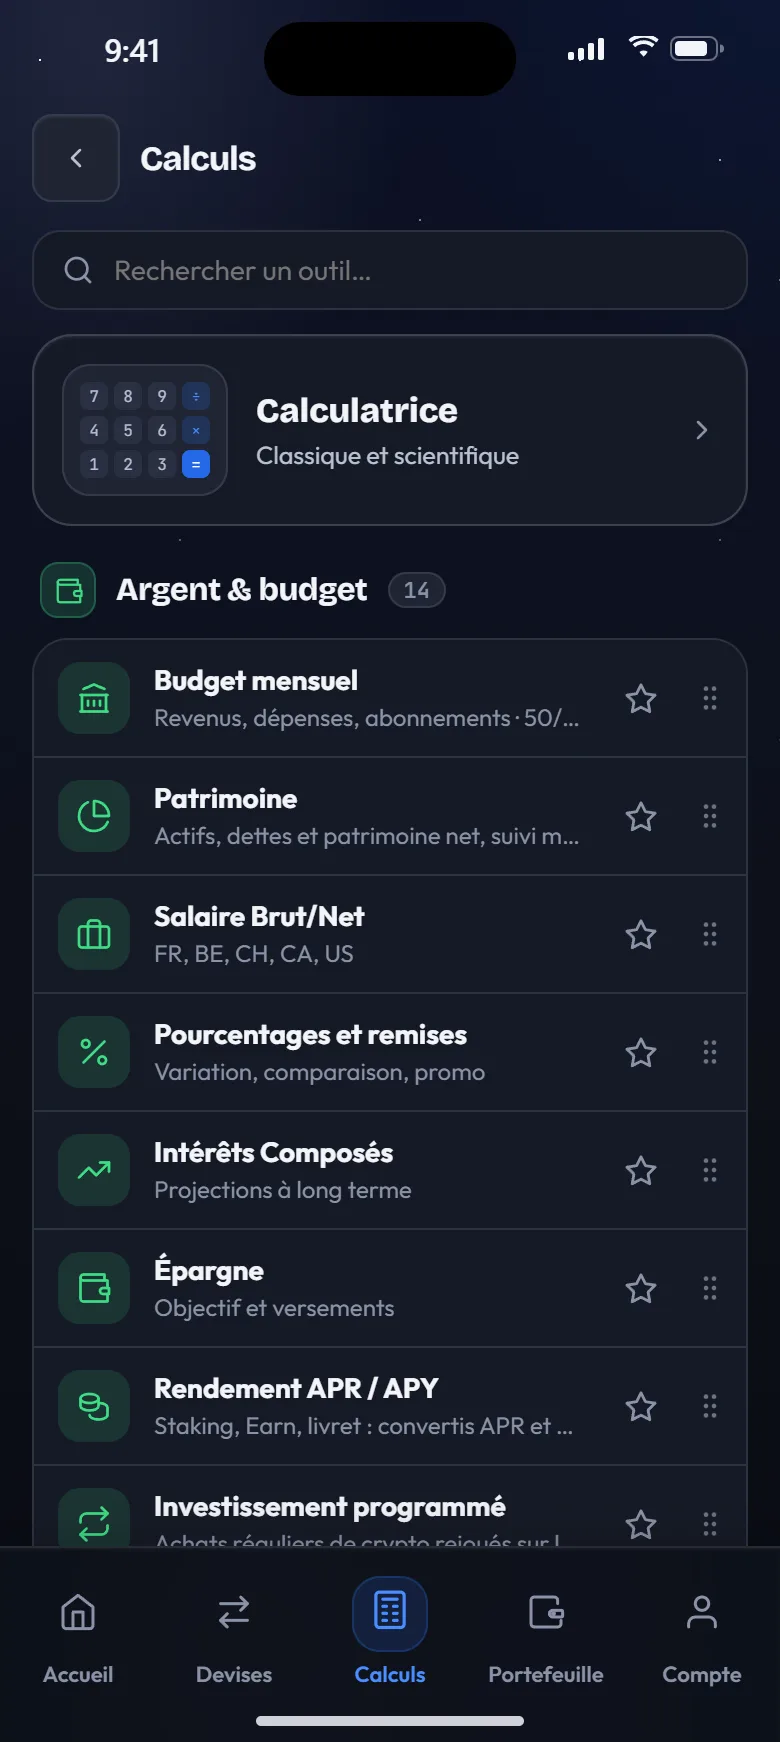Open the Salaire Brut/Net briefcase icon
Image resolution: width=780 pixels, height=1742 pixels.
[94, 934]
